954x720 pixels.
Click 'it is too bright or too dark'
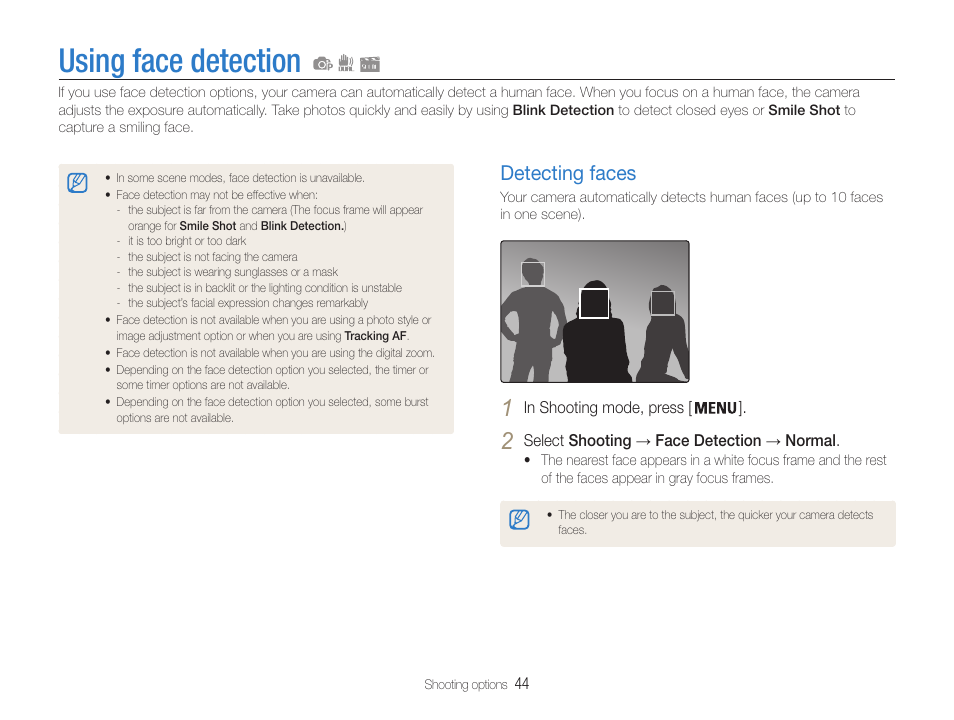coord(187,241)
